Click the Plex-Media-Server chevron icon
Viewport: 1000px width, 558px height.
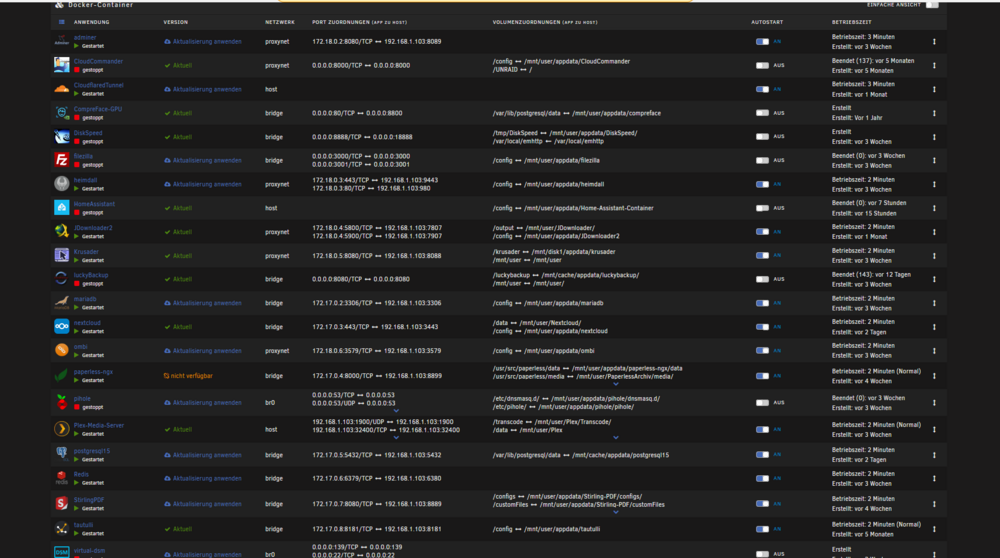click(x=61, y=429)
